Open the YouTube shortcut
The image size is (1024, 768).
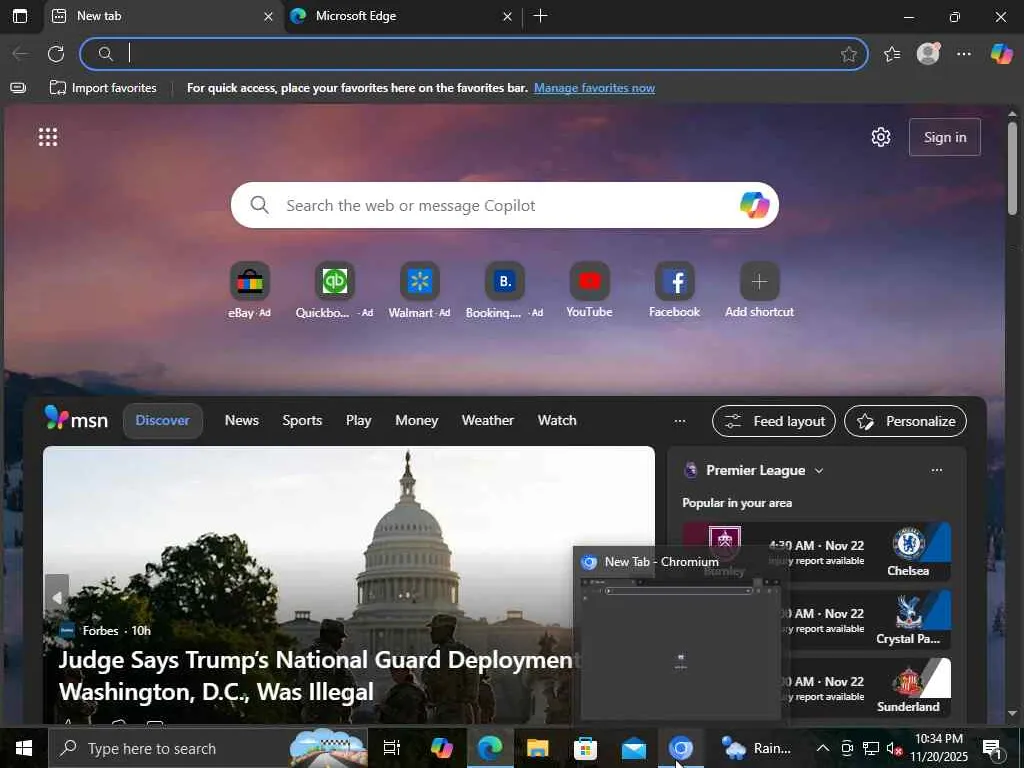coord(589,291)
